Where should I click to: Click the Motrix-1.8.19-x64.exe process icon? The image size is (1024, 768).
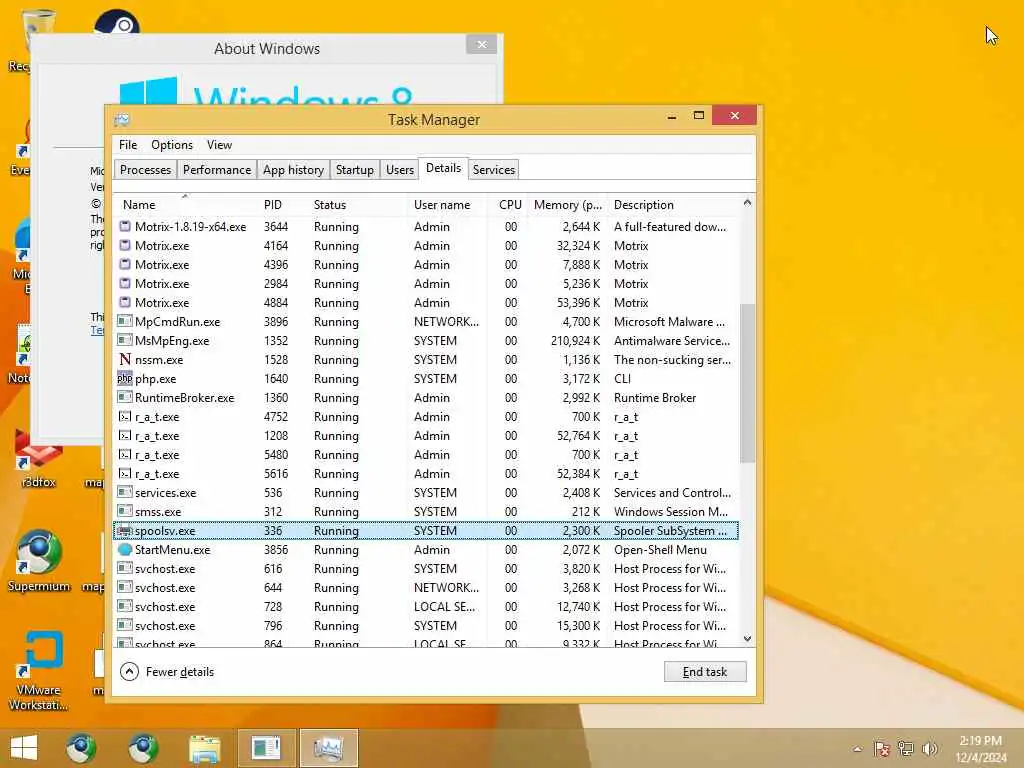pos(125,227)
